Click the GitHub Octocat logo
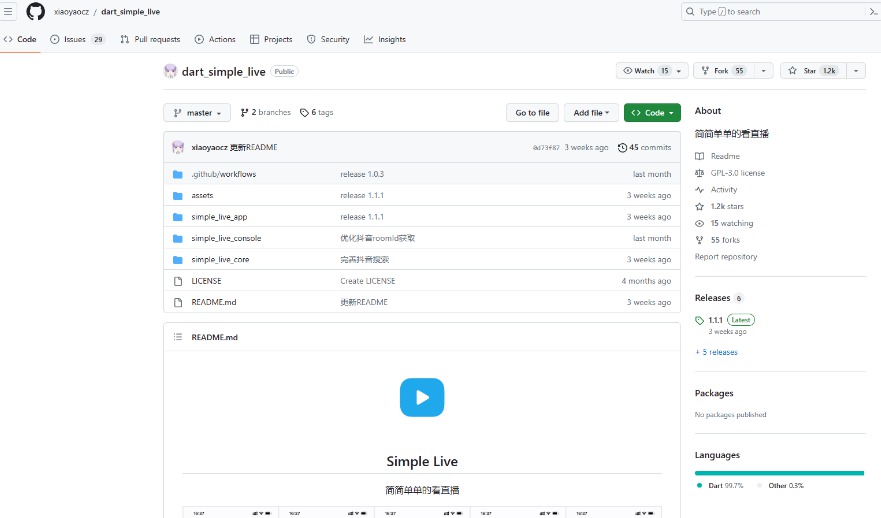Viewport: 881px width, 518px height. pyautogui.click(x=35, y=11)
